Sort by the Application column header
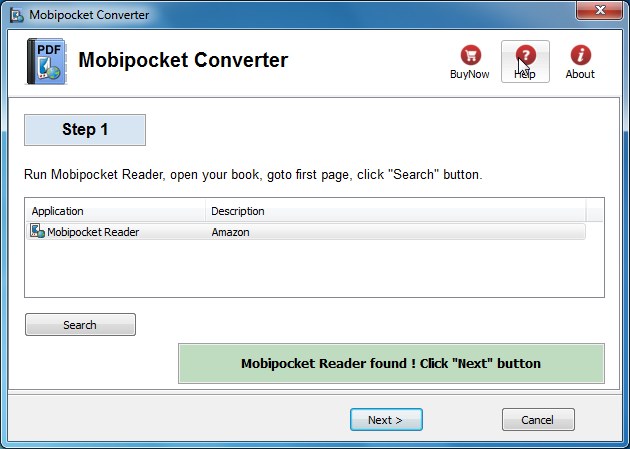Viewport: 630px width, 449px height. [115, 211]
